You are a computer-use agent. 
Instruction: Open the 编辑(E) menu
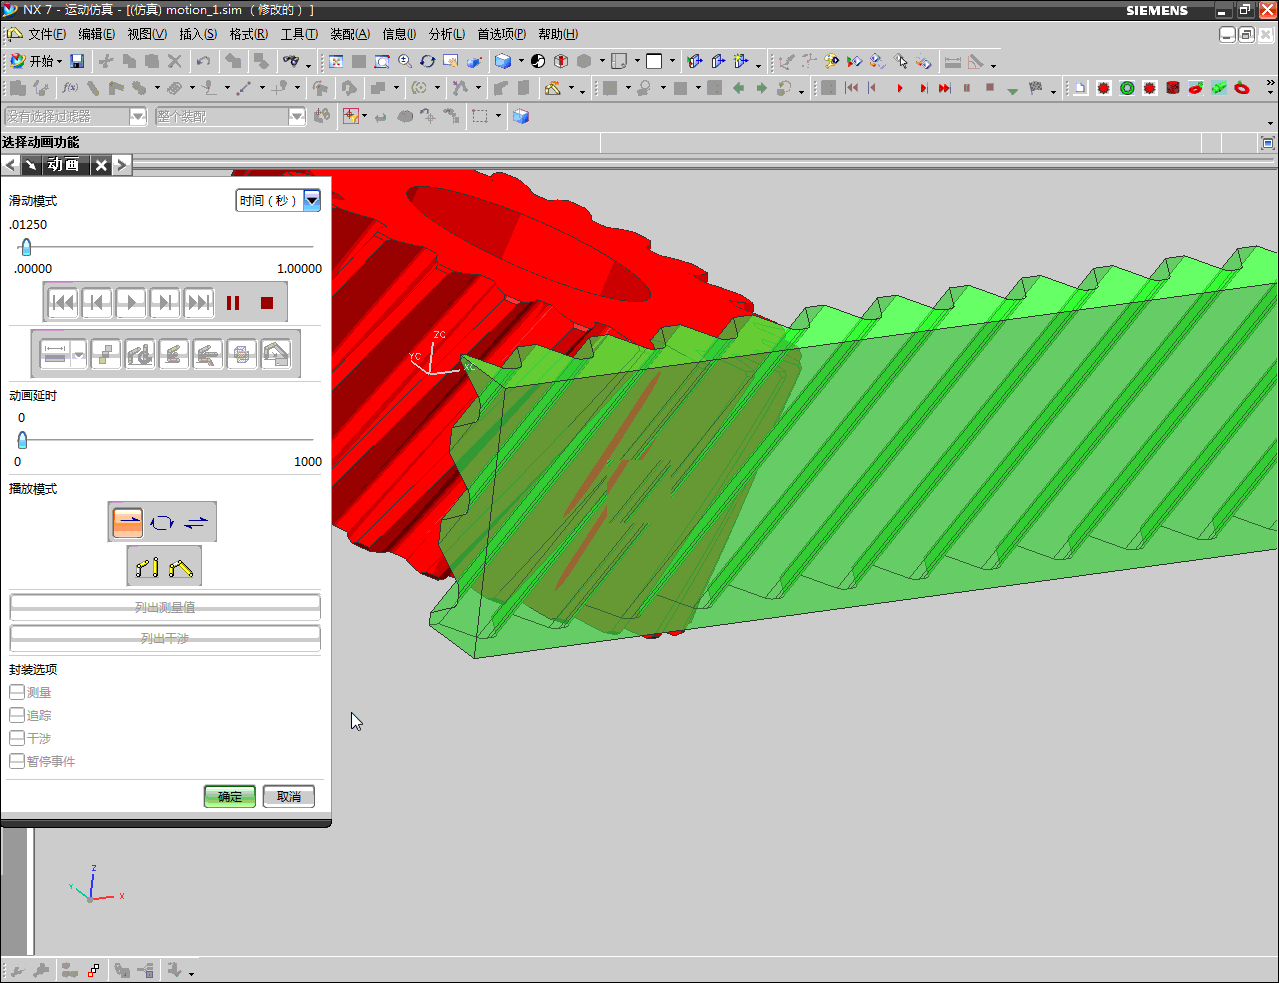(97, 34)
